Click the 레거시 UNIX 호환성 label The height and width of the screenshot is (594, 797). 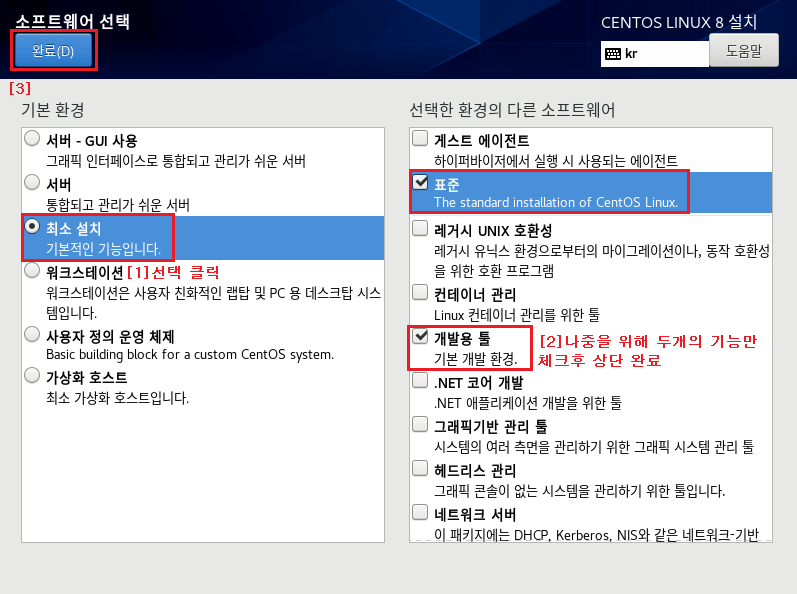click(493, 231)
